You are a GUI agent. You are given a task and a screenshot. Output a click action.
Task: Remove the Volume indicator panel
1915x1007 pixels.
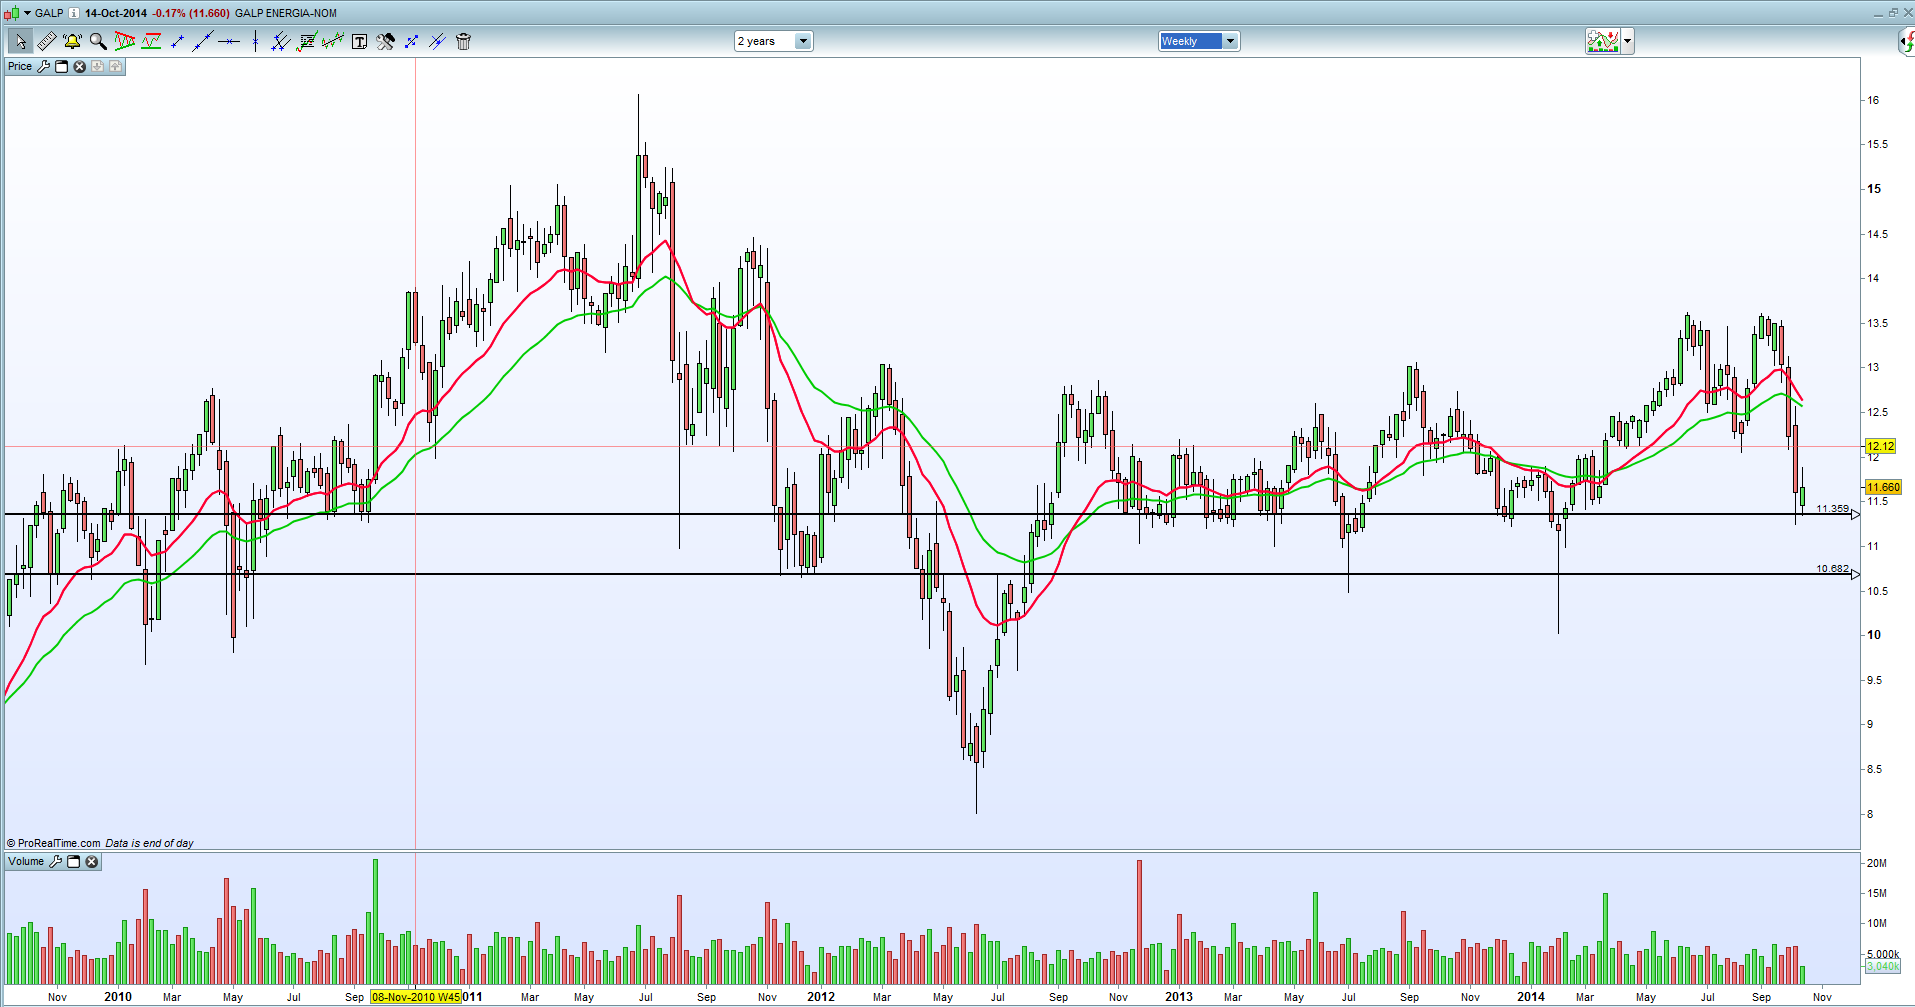tap(92, 861)
